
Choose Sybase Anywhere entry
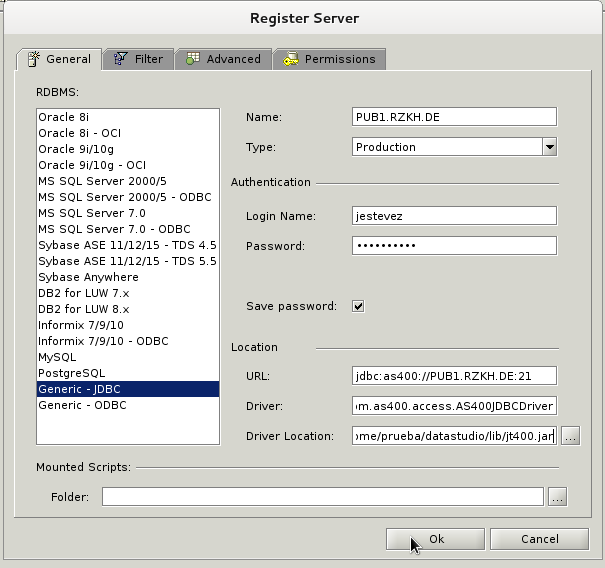tap(128, 277)
